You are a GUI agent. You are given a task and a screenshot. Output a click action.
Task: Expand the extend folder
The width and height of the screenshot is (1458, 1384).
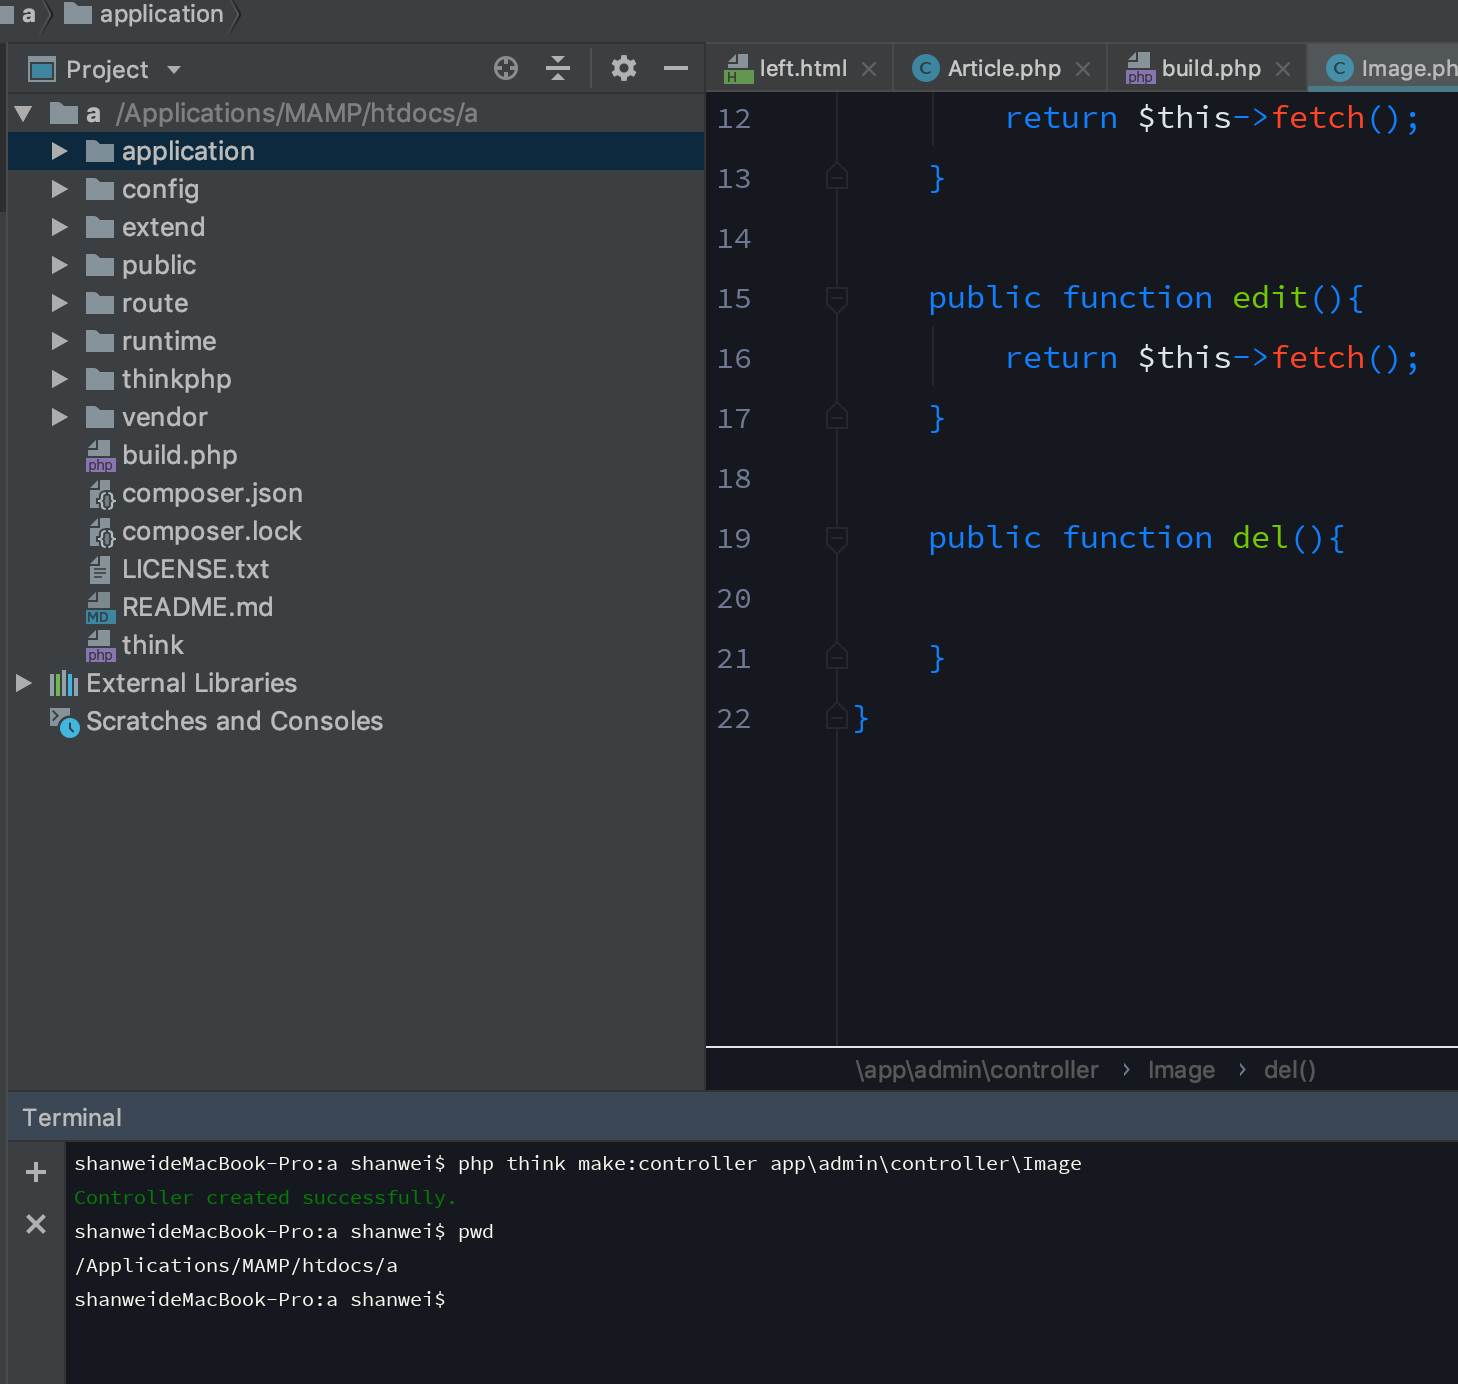60,227
